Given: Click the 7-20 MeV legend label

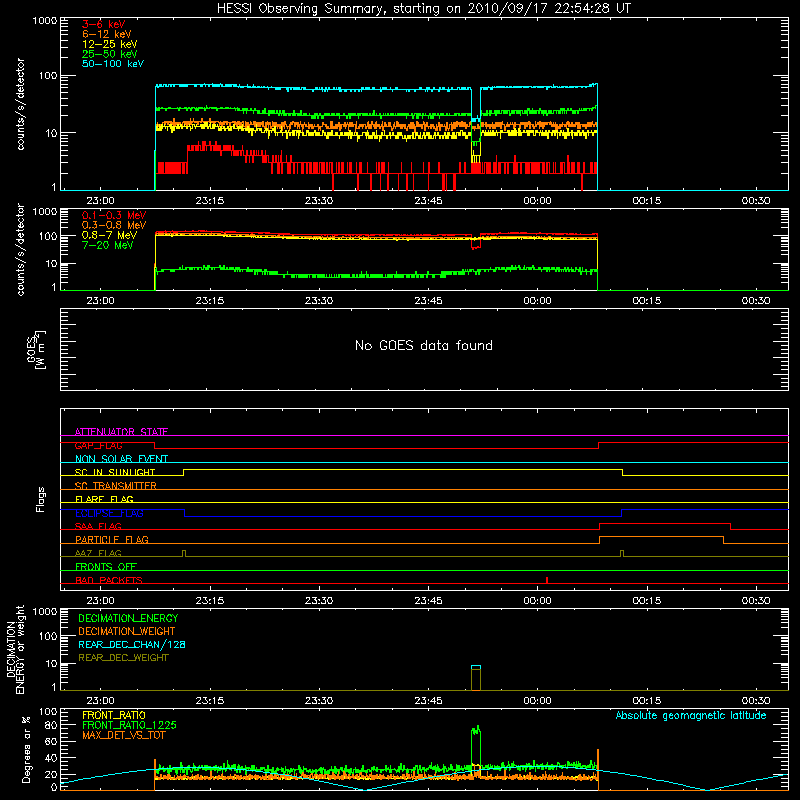Looking at the screenshot, I should [108, 245].
